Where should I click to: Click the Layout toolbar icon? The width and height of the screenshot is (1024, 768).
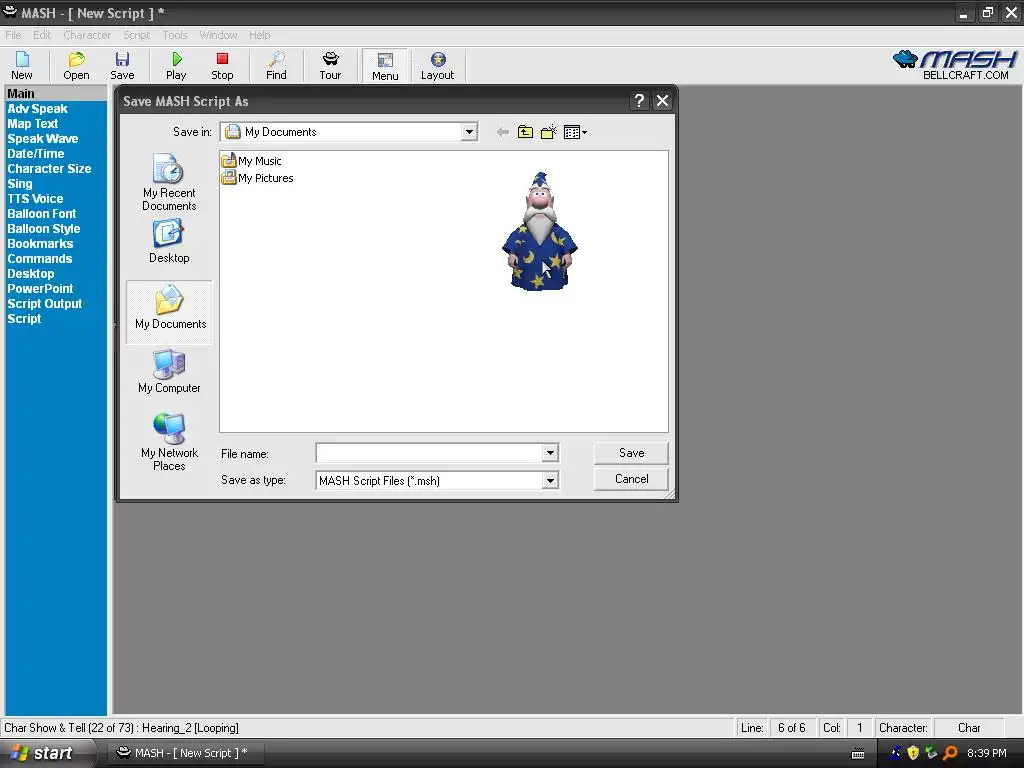[438, 65]
